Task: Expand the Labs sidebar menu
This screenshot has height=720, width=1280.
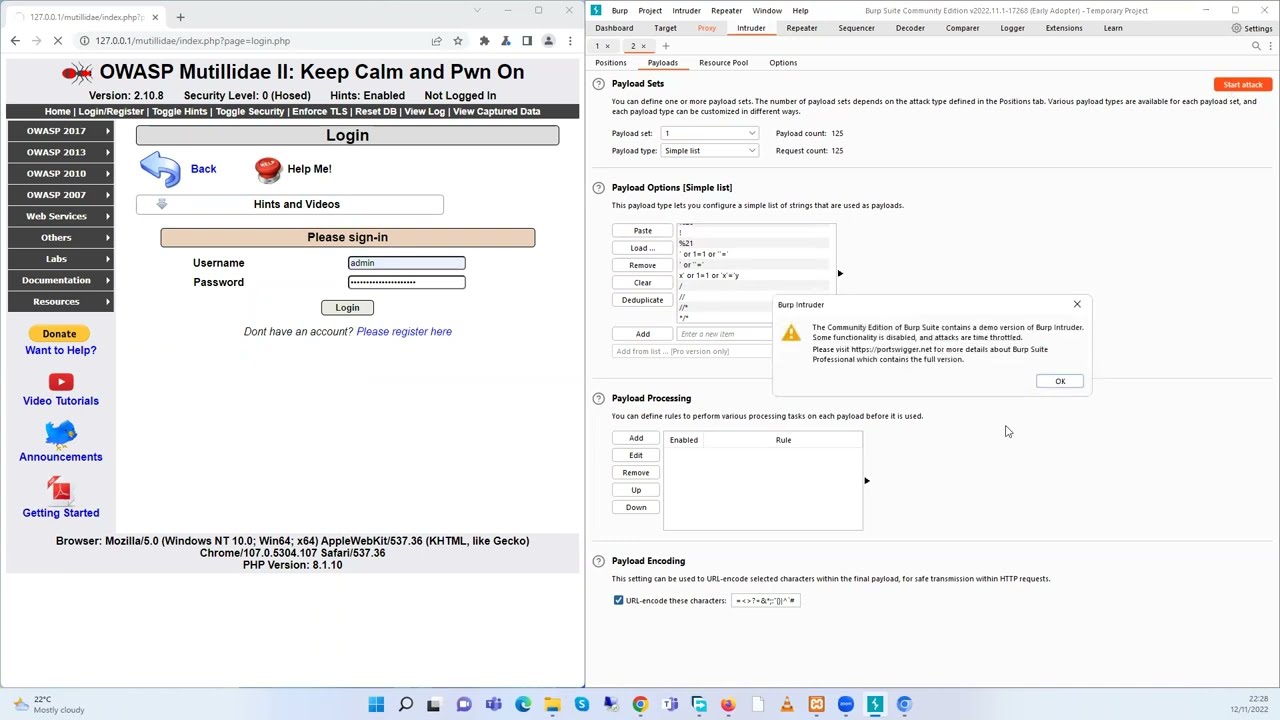Action: pos(60,259)
